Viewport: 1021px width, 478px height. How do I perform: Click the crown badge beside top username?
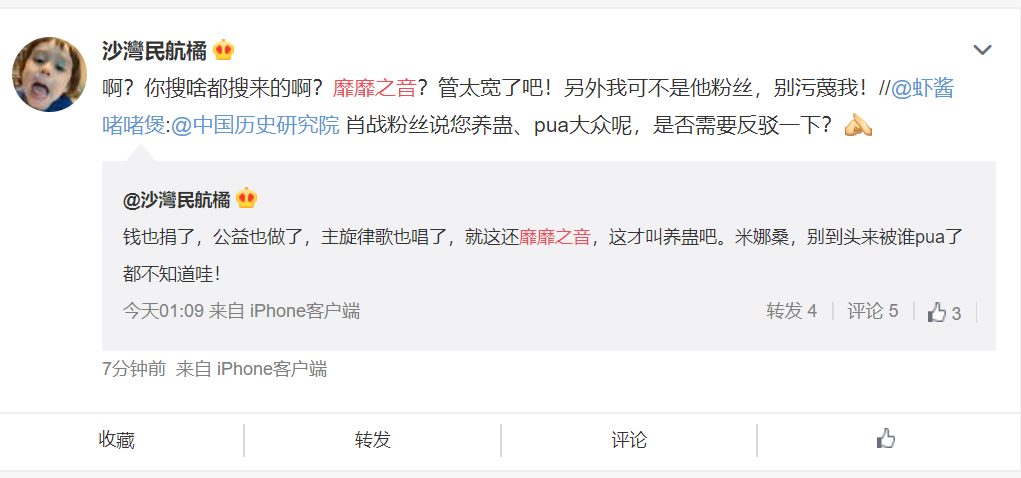pos(223,50)
